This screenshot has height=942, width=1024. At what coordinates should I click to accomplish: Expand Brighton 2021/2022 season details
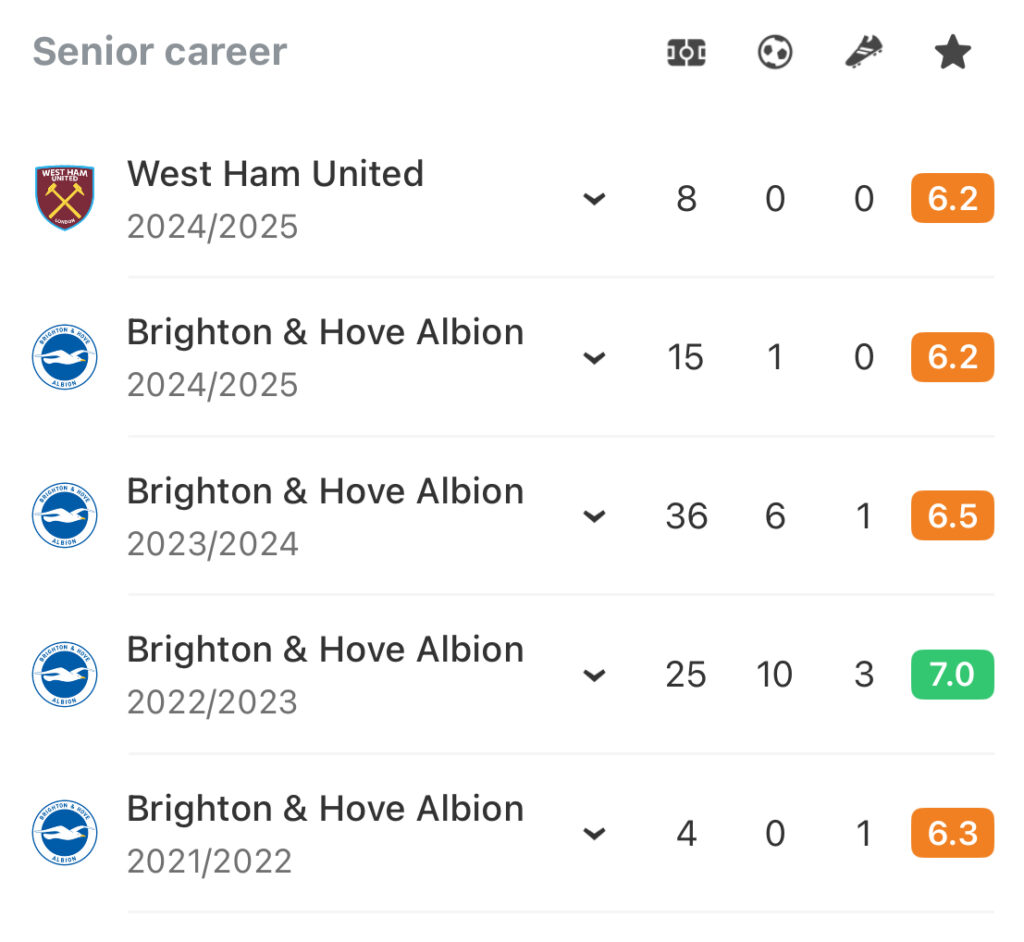(594, 834)
